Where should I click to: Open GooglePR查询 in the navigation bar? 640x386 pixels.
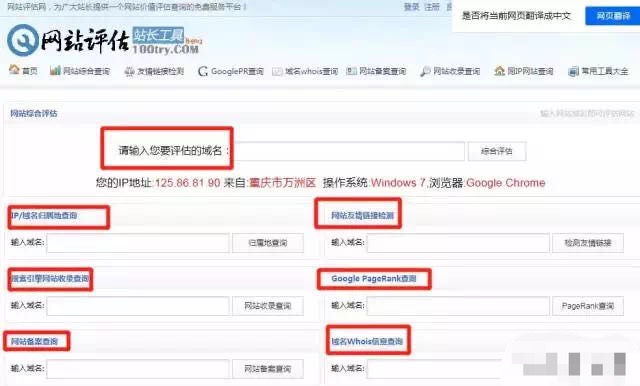coord(237,71)
